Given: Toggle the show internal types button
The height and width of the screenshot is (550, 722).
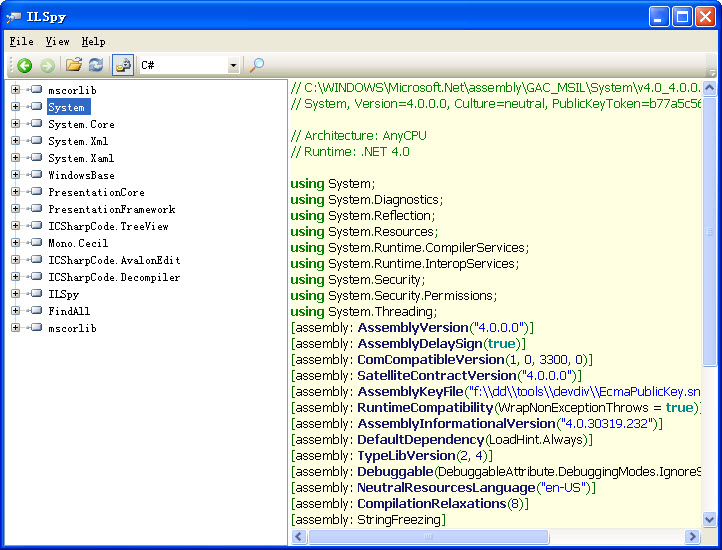Looking at the screenshot, I should 123,65.
